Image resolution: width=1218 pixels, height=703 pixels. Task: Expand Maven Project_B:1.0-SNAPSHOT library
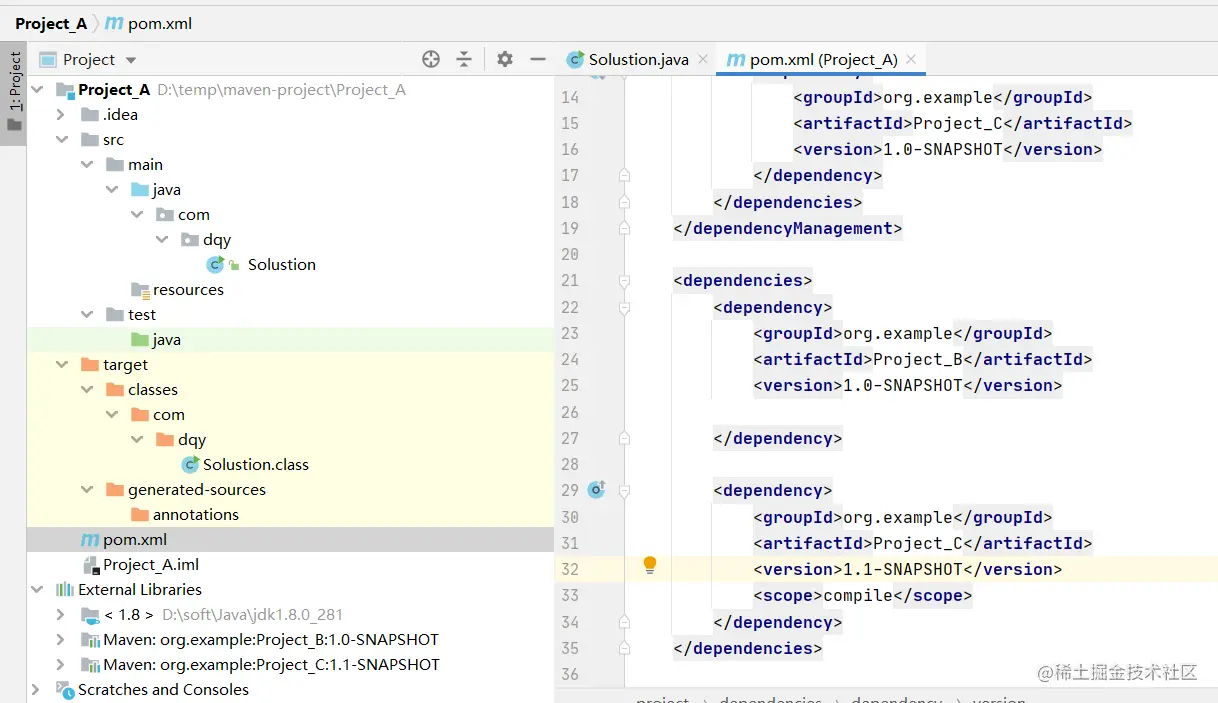click(61, 639)
